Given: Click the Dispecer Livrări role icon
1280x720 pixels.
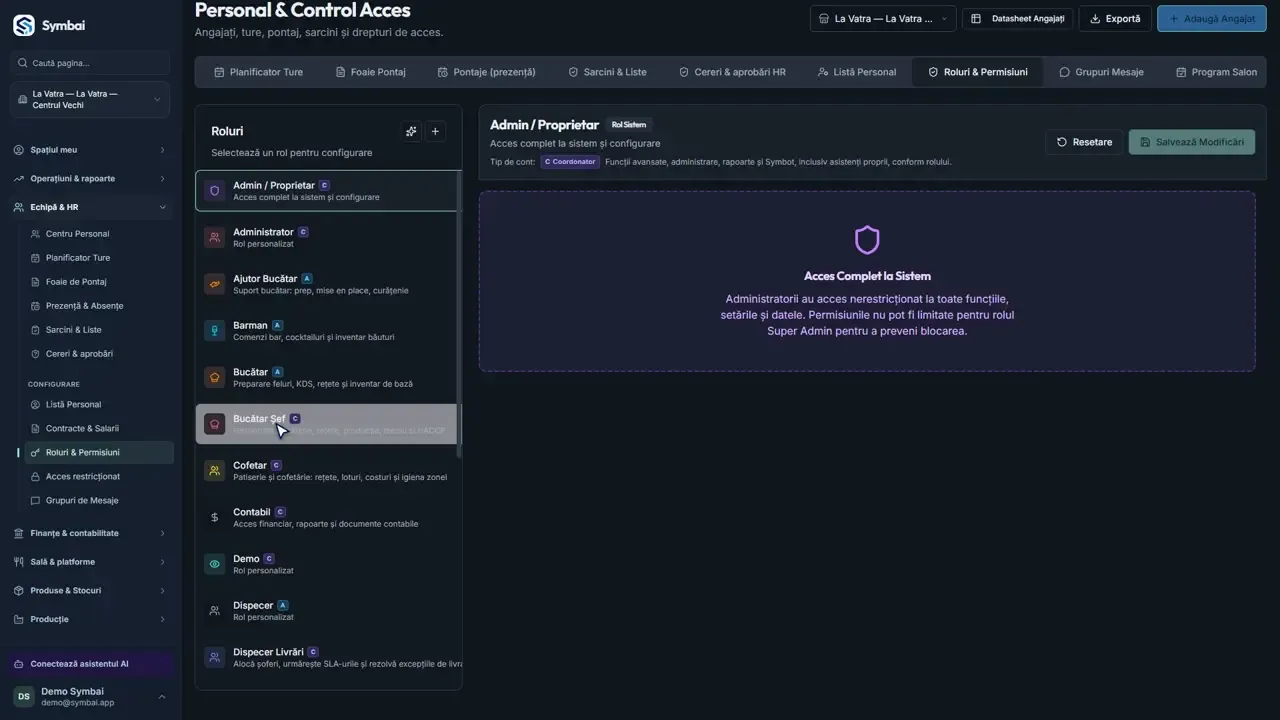Looking at the screenshot, I should tap(215, 658).
